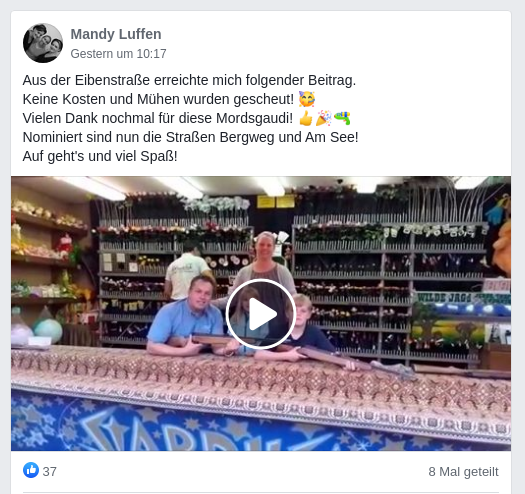Play the video in the post
The height and width of the screenshot is (494, 525).
pos(260,314)
